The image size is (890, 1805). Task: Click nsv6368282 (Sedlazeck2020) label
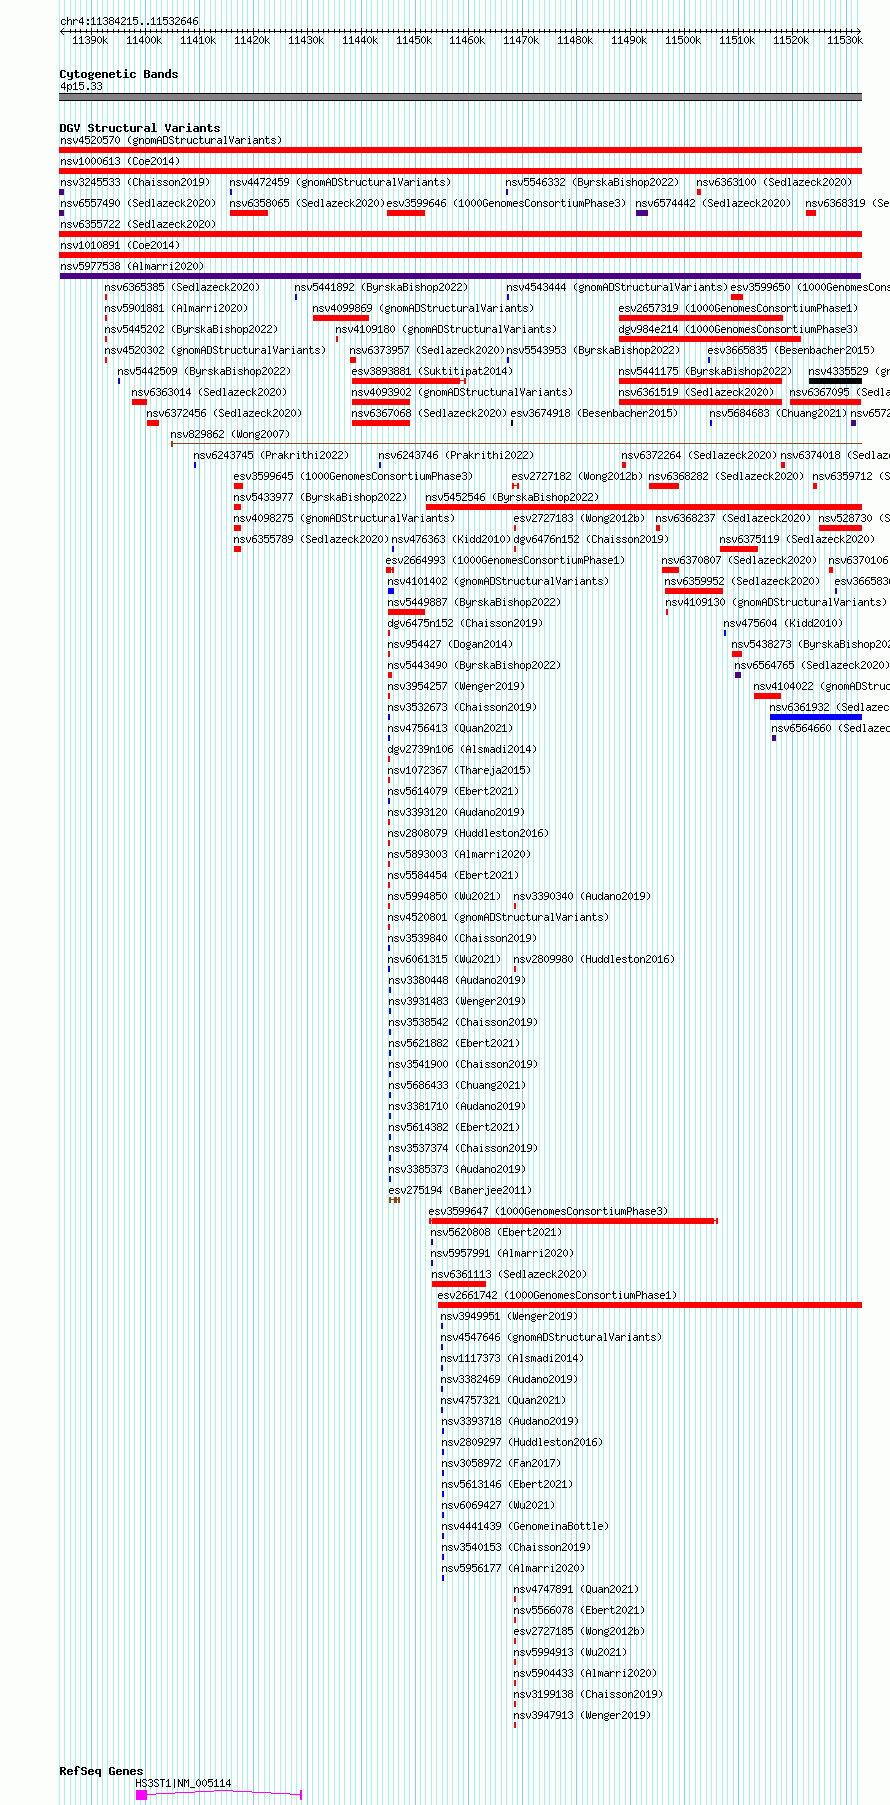tap(726, 476)
